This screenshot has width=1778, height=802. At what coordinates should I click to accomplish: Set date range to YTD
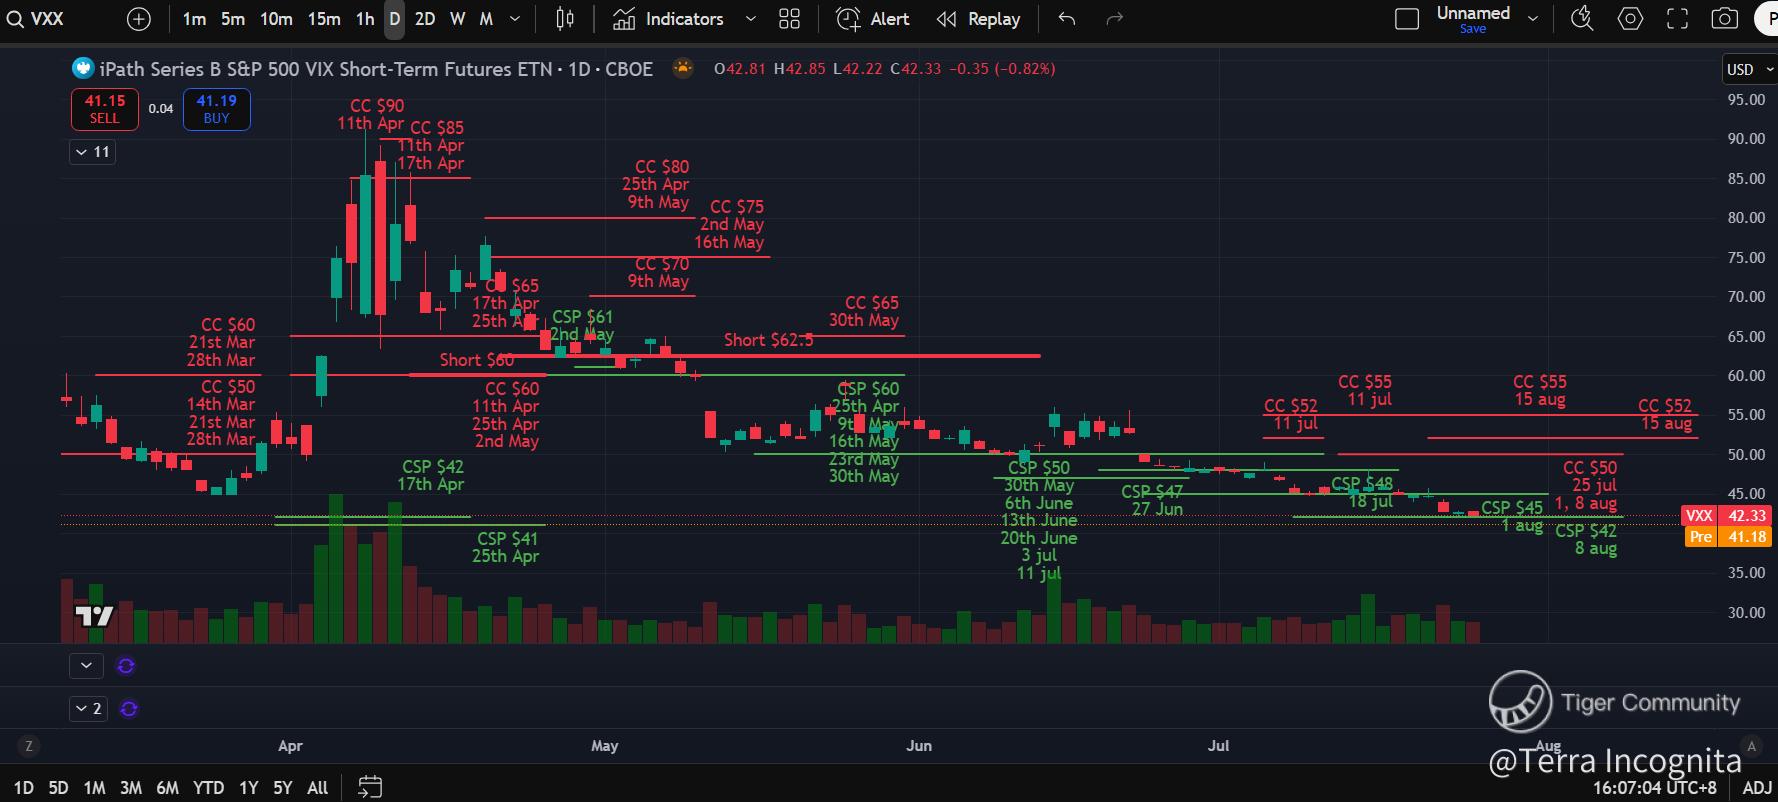click(208, 787)
